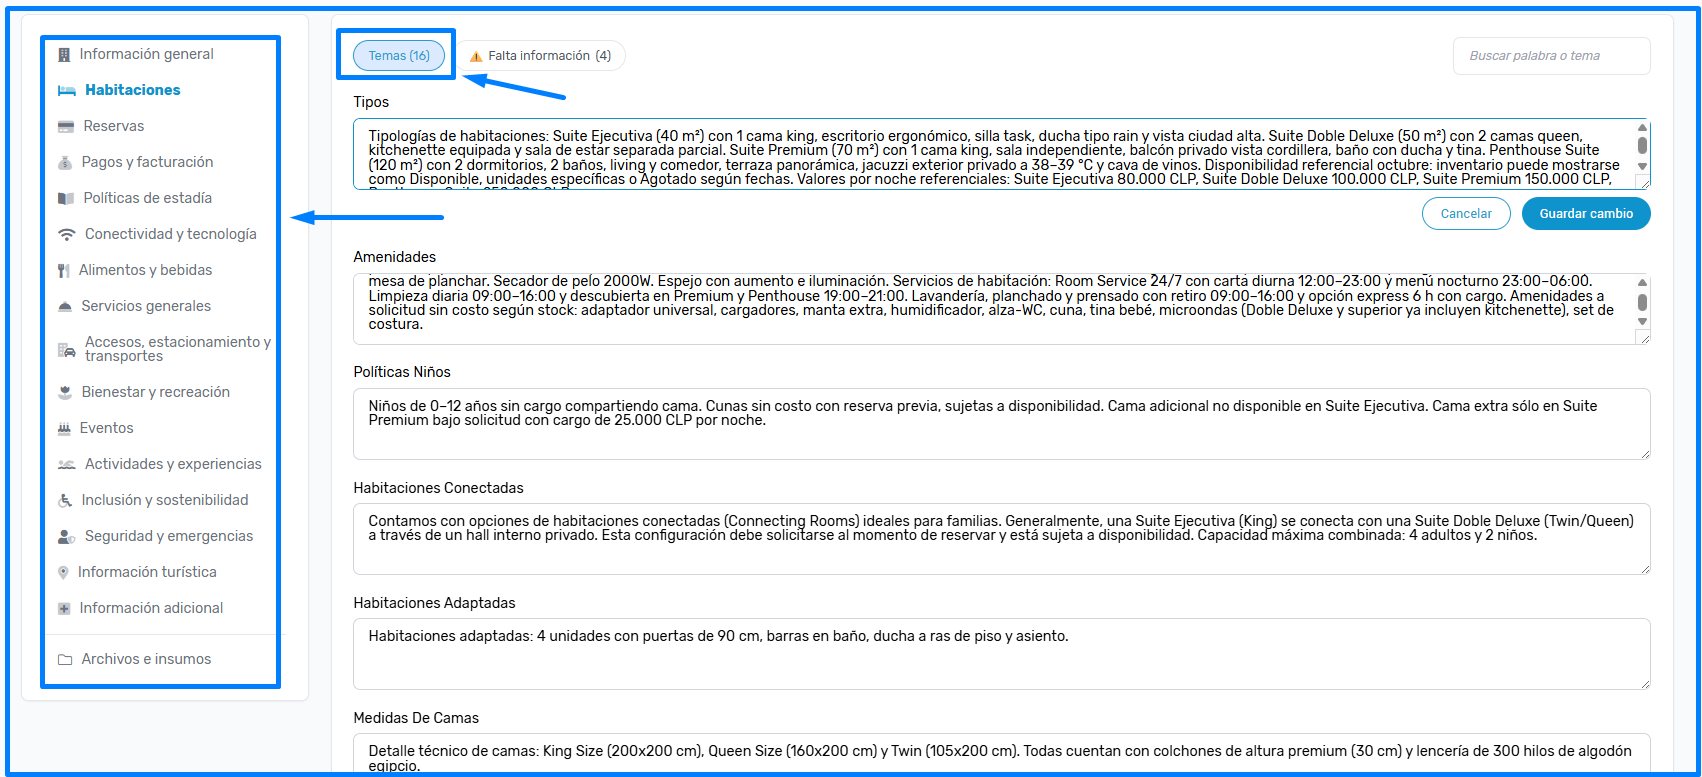The height and width of the screenshot is (777, 1702).
Task: Click the folder icon beside Archivos e insumos
Action: (x=65, y=660)
